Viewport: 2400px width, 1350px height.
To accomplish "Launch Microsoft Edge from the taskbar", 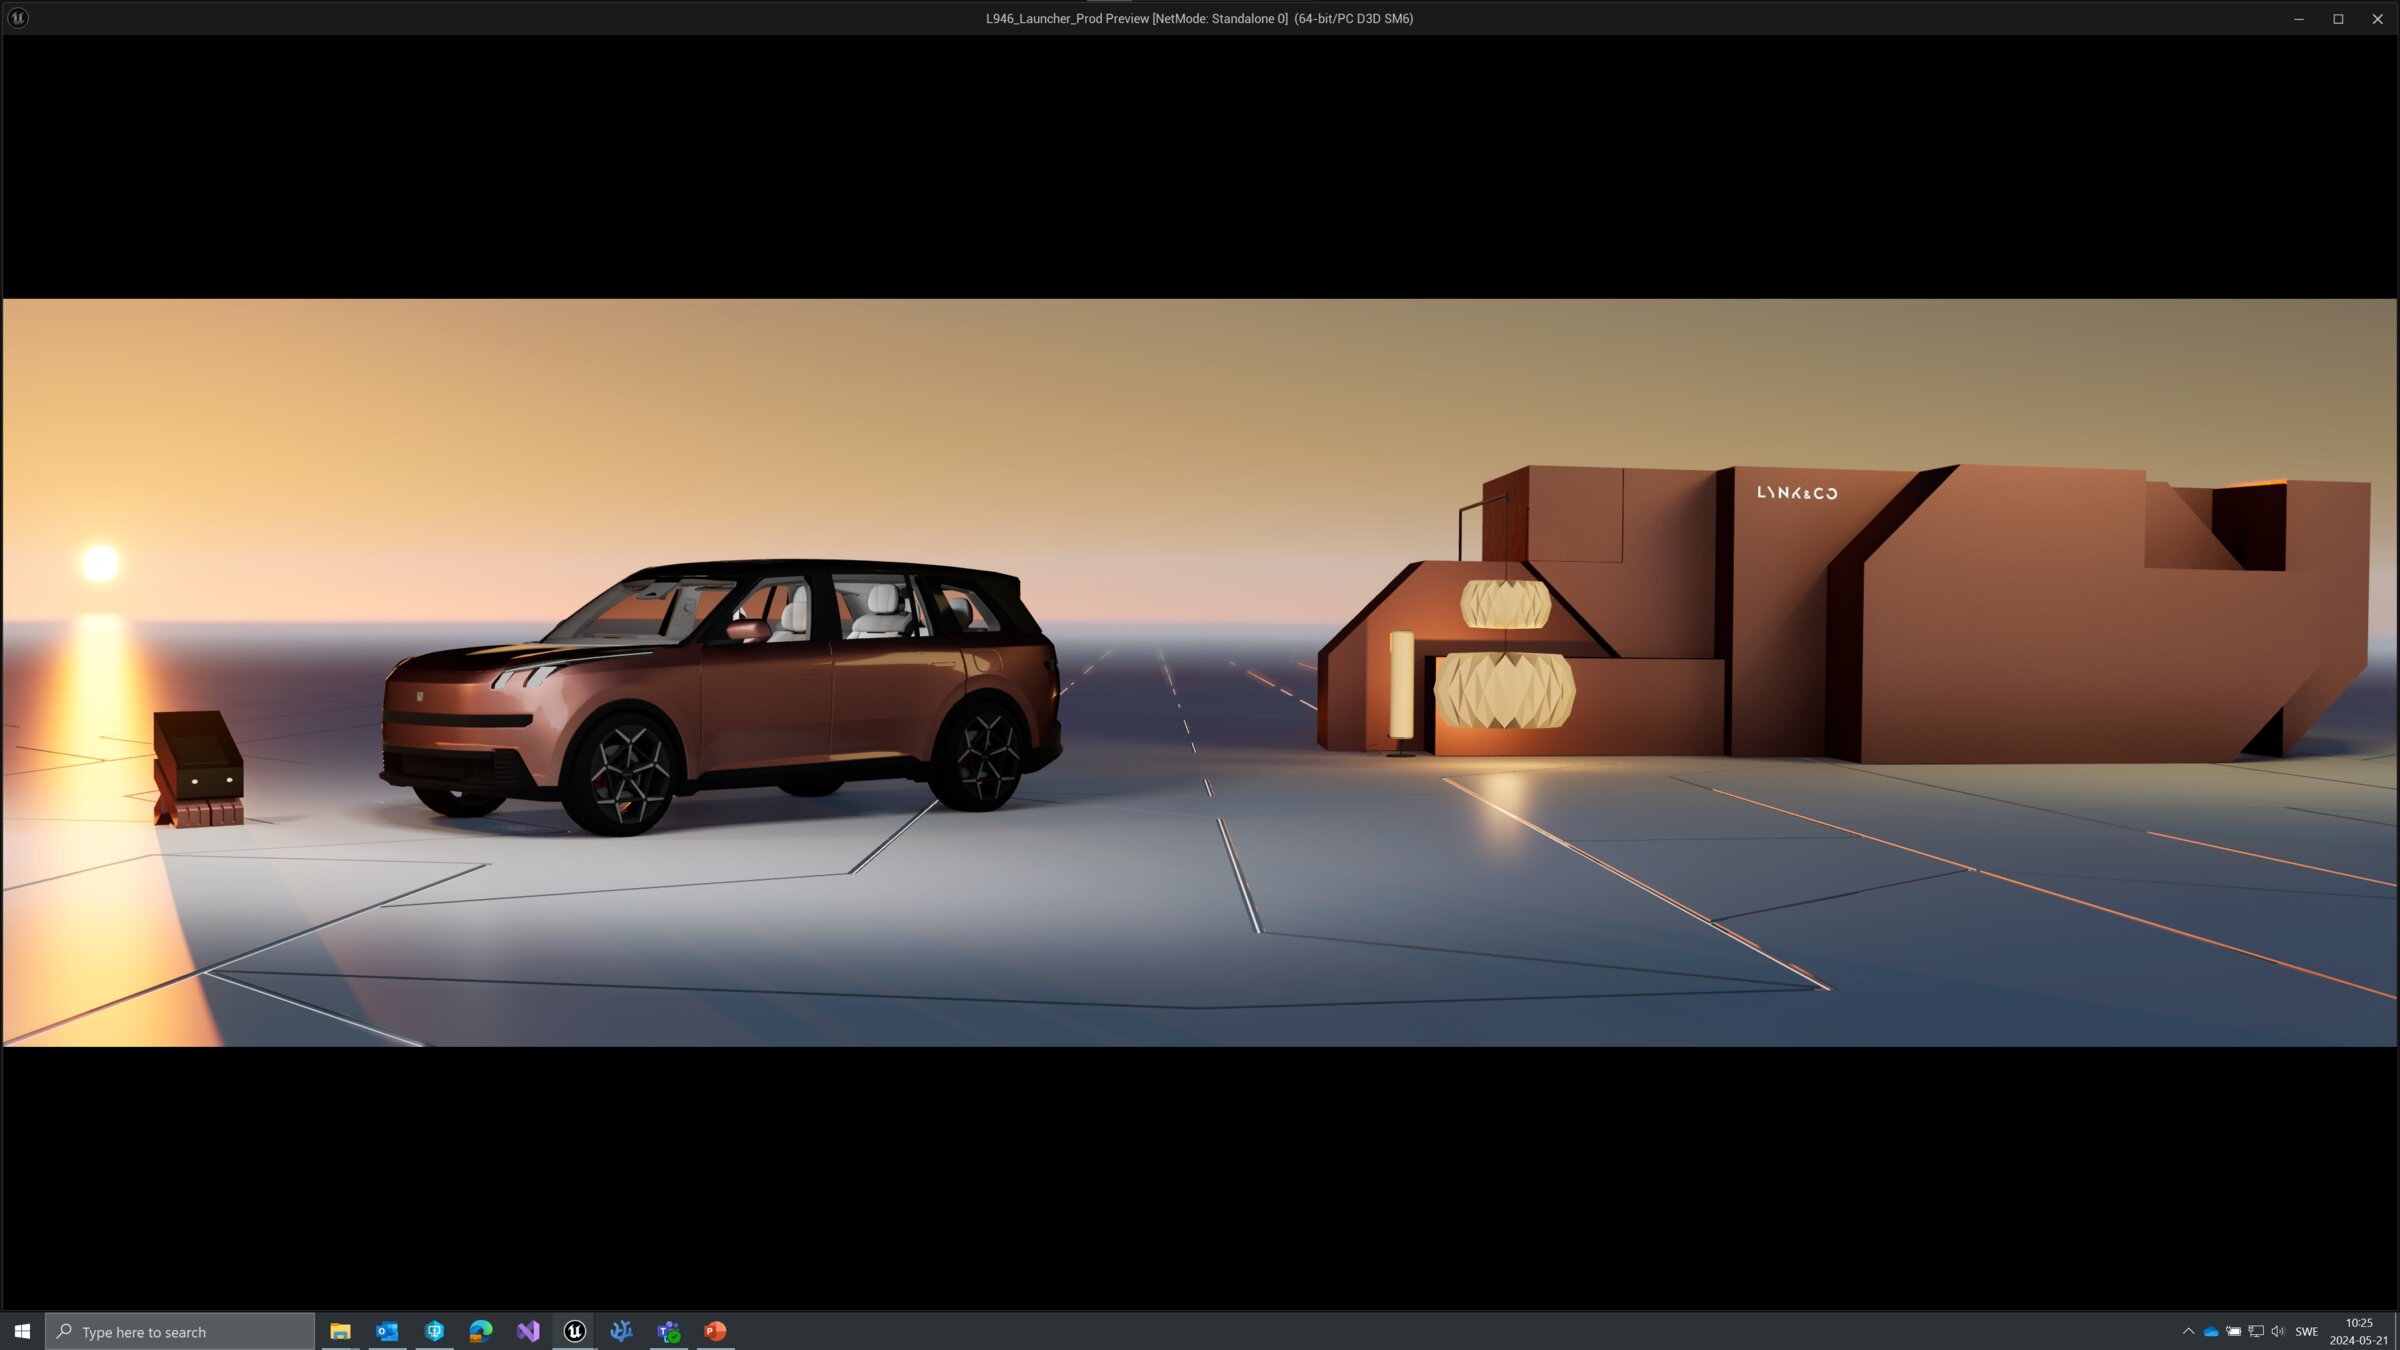I will (x=481, y=1331).
